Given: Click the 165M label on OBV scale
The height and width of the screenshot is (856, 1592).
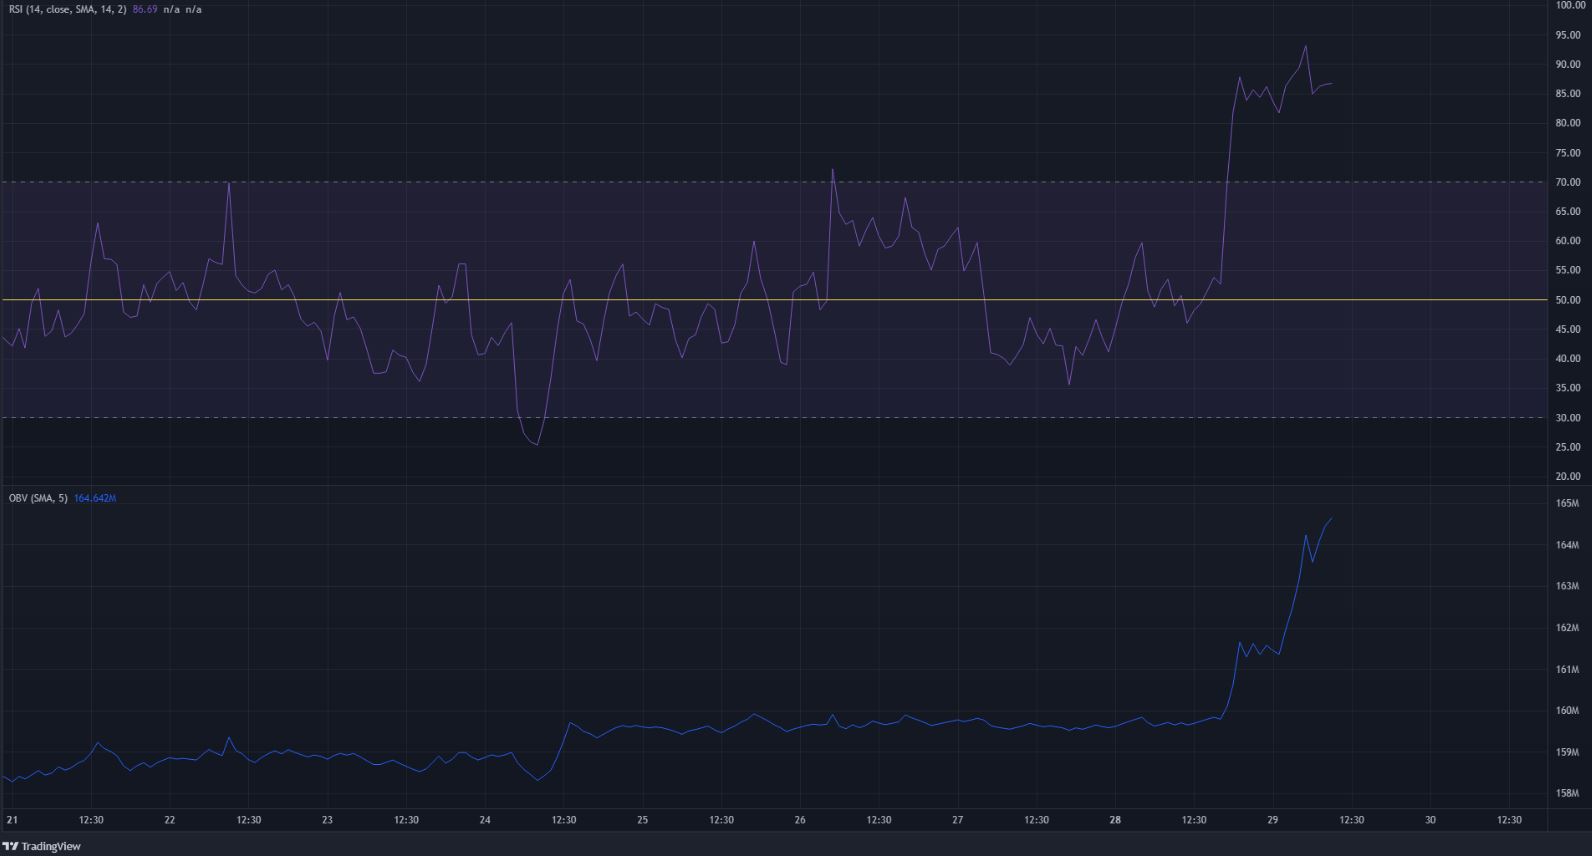Looking at the screenshot, I should [x=1567, y=504].
